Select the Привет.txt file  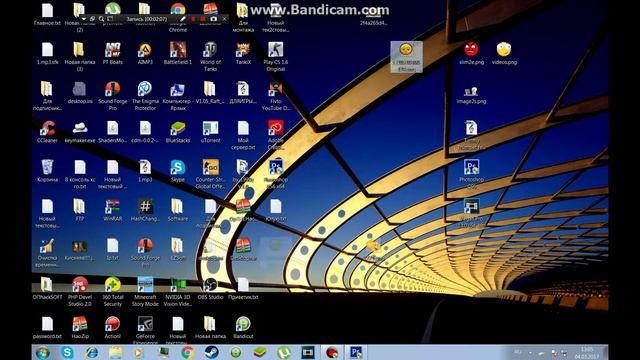click(x=243, y=288)
